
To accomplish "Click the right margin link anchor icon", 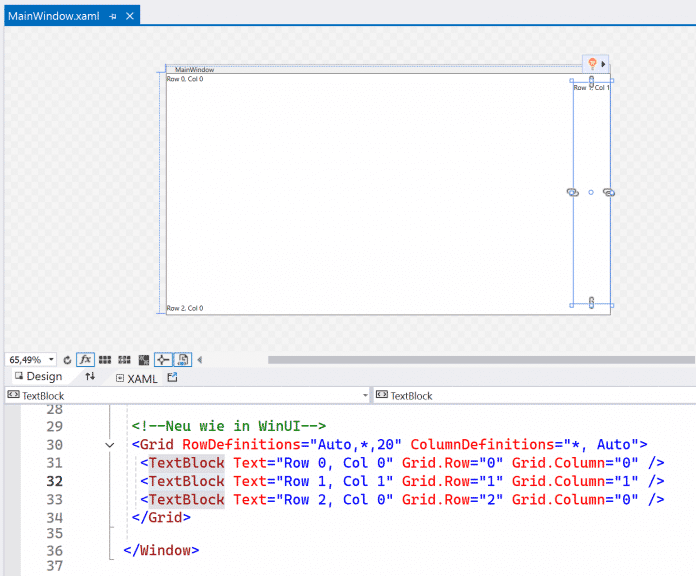I will 609,192.
